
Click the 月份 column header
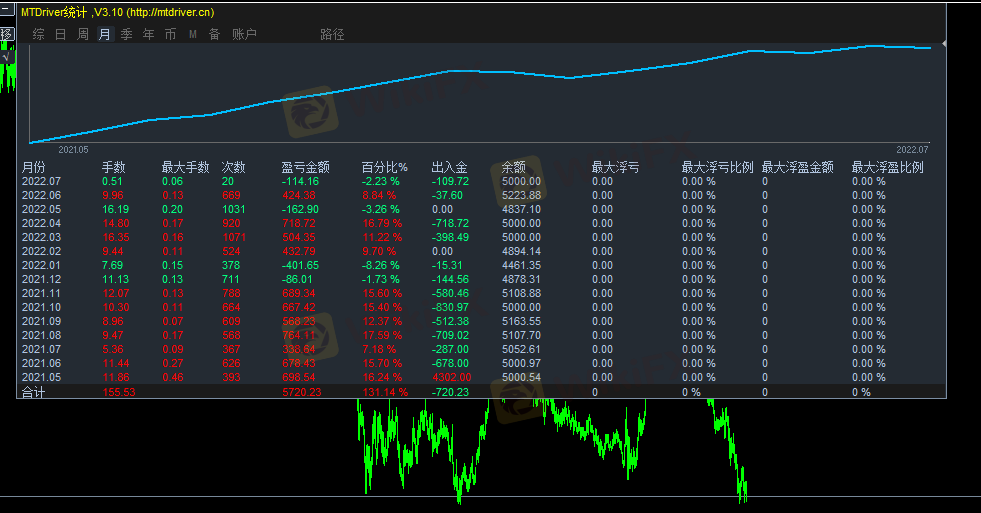click(x=33, y=168)
